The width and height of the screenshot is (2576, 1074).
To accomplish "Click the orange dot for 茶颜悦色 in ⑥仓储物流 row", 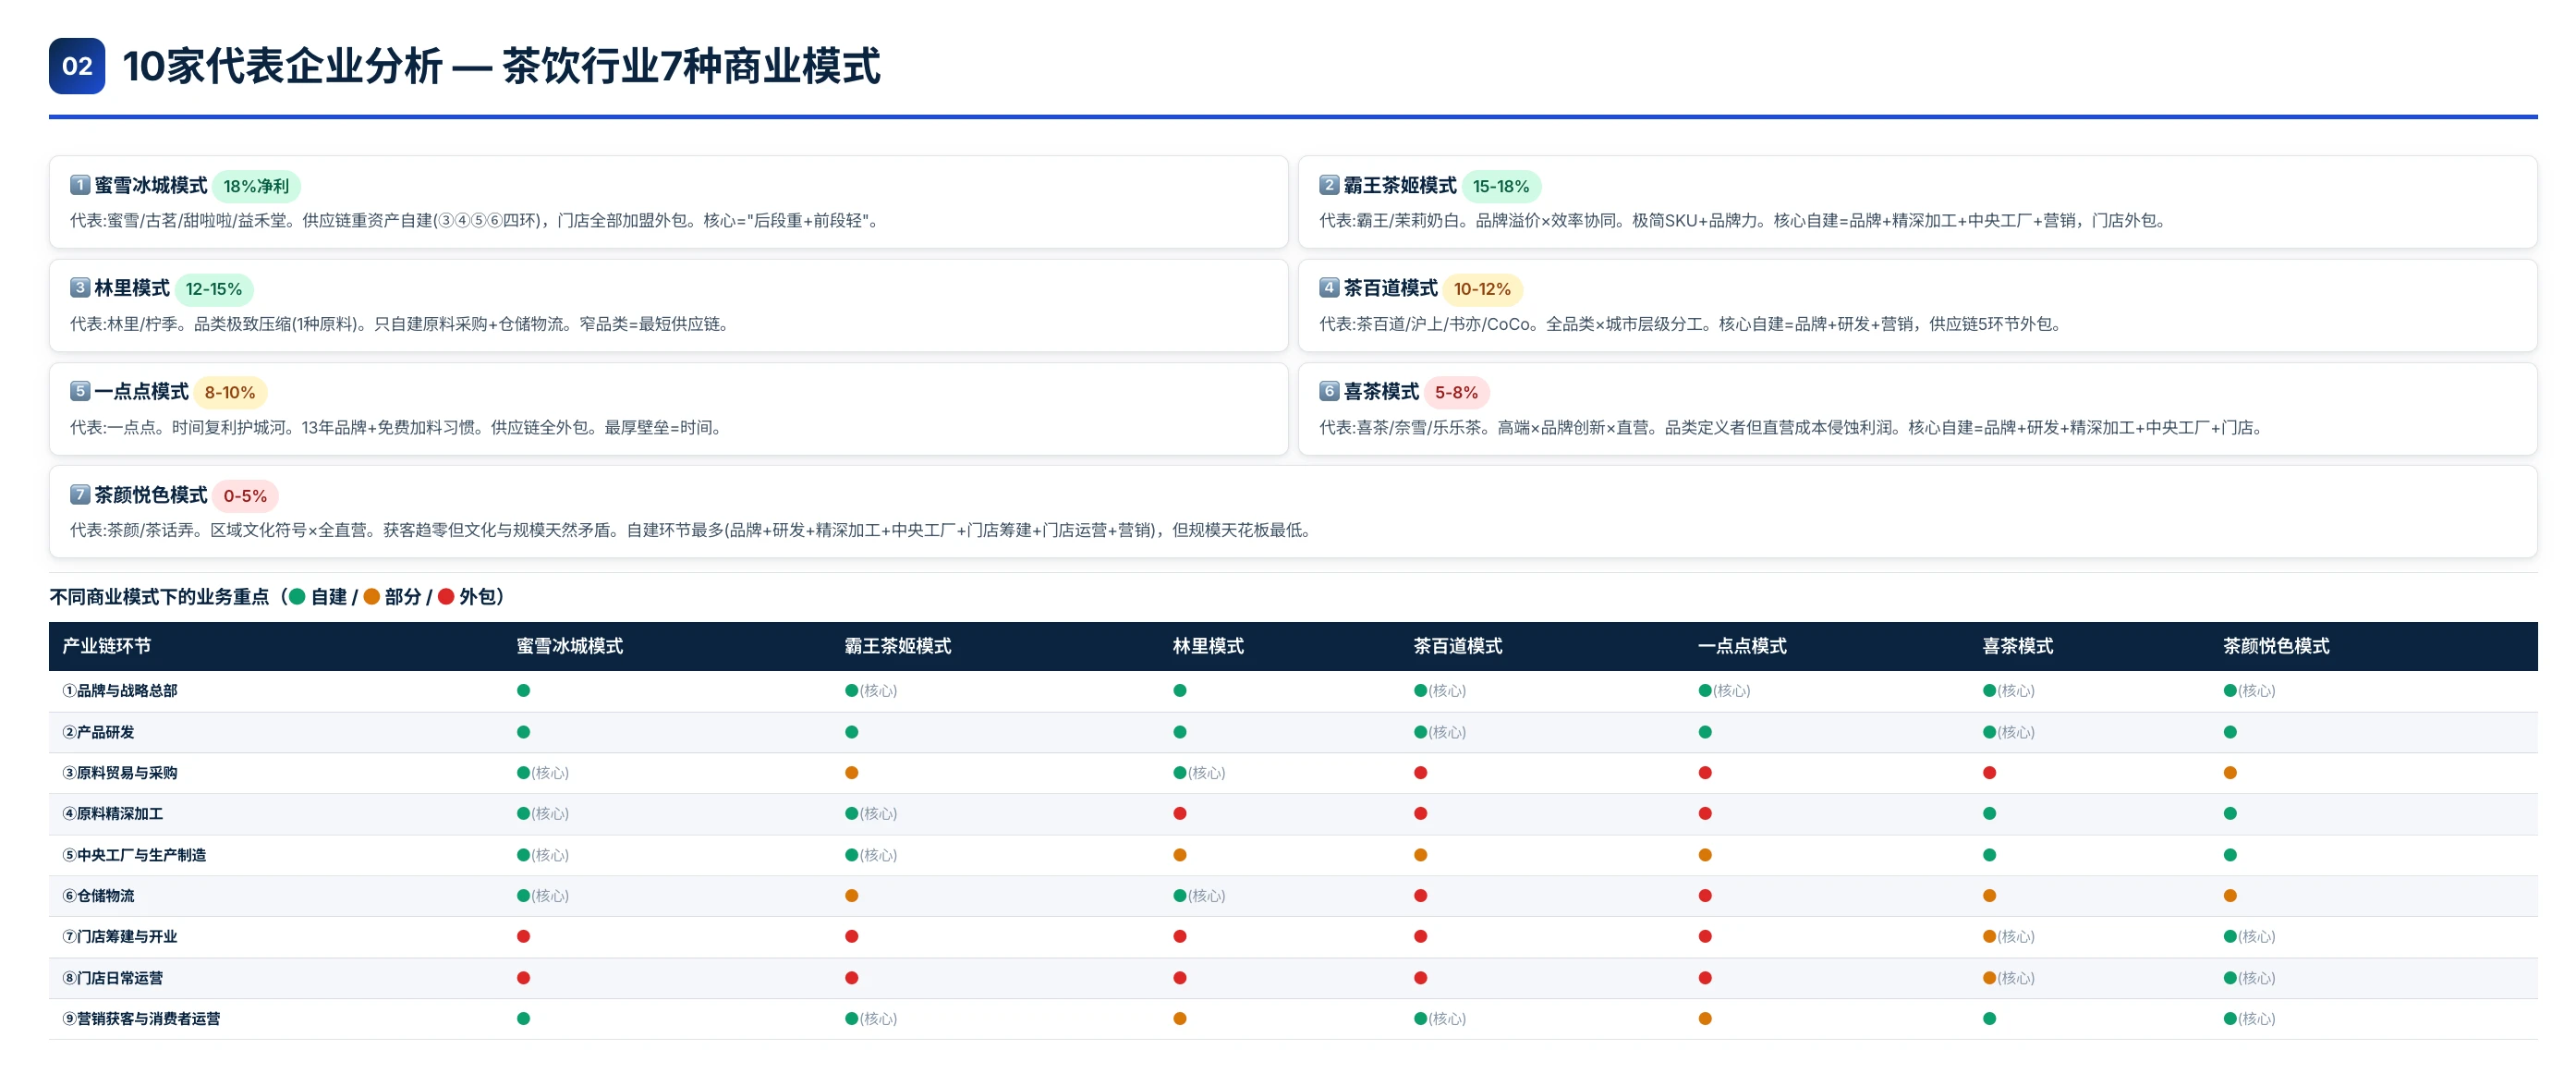I will (2230, 896).
